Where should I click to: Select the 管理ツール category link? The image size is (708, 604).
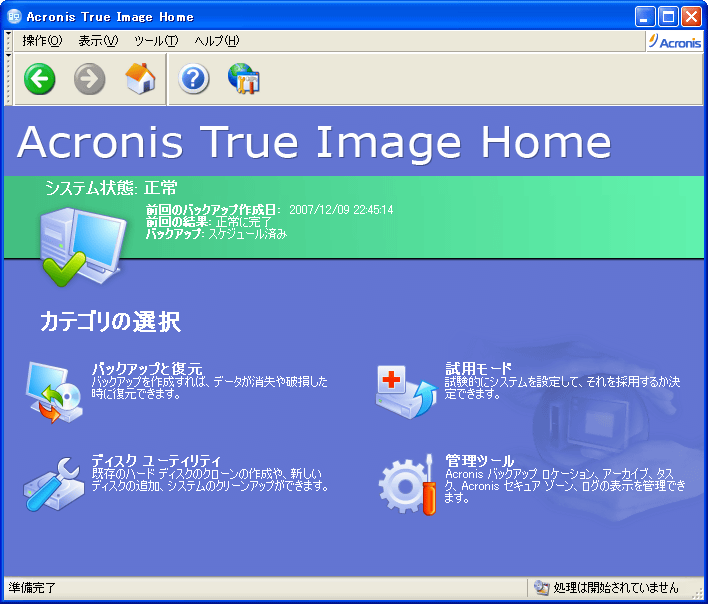[480, 461]
